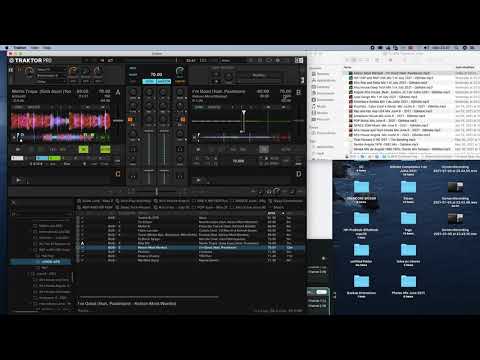480x360 pixels.
Task: Play Deck C with its play button
Action: [18, 180]
